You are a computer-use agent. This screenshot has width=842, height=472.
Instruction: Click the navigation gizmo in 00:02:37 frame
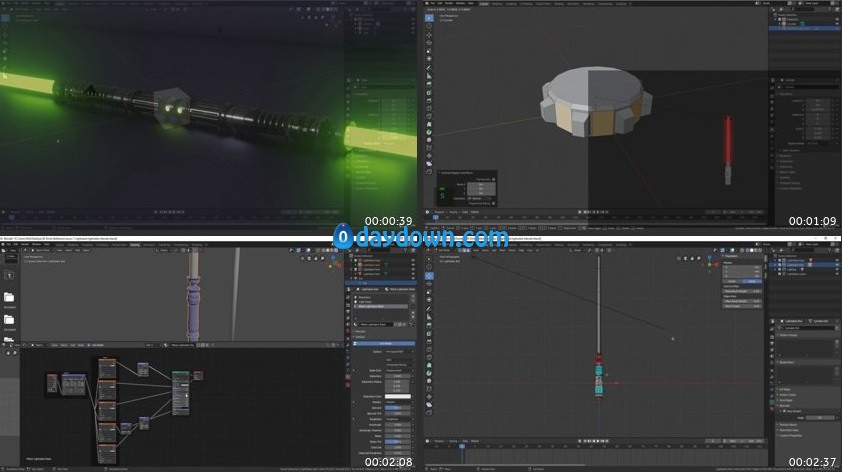[x=709, y=264]
